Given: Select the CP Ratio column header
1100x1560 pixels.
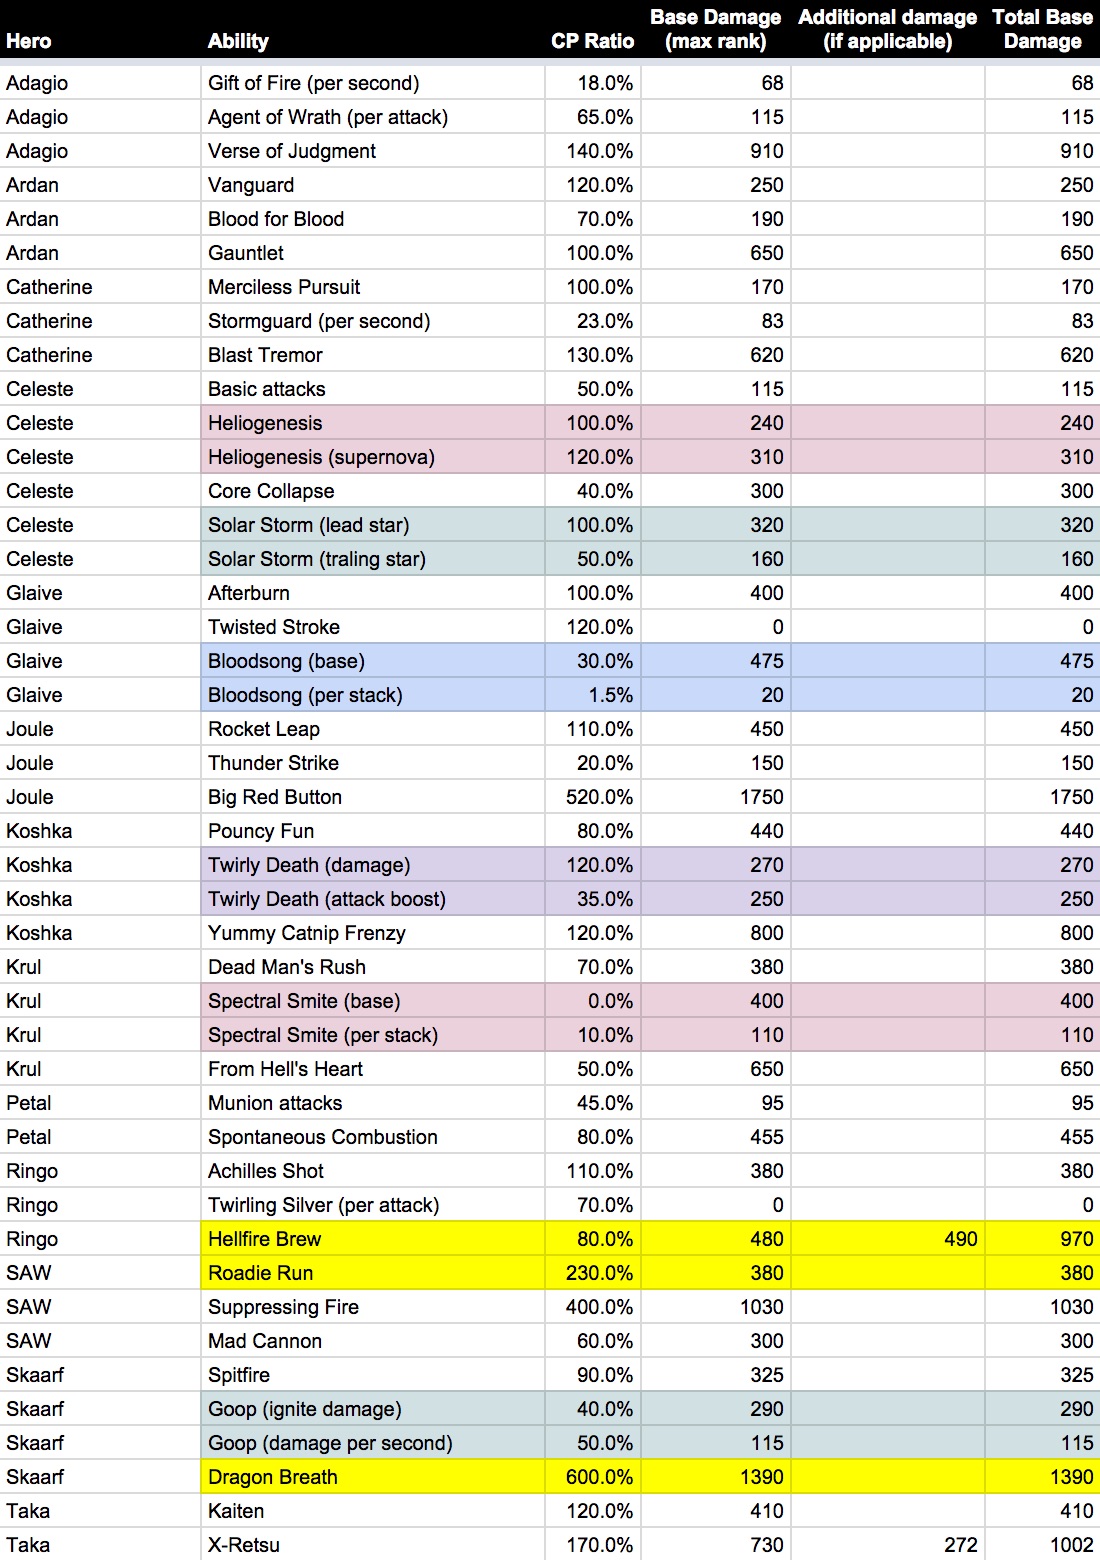Looking at the screenshot, I should point(593,30).
